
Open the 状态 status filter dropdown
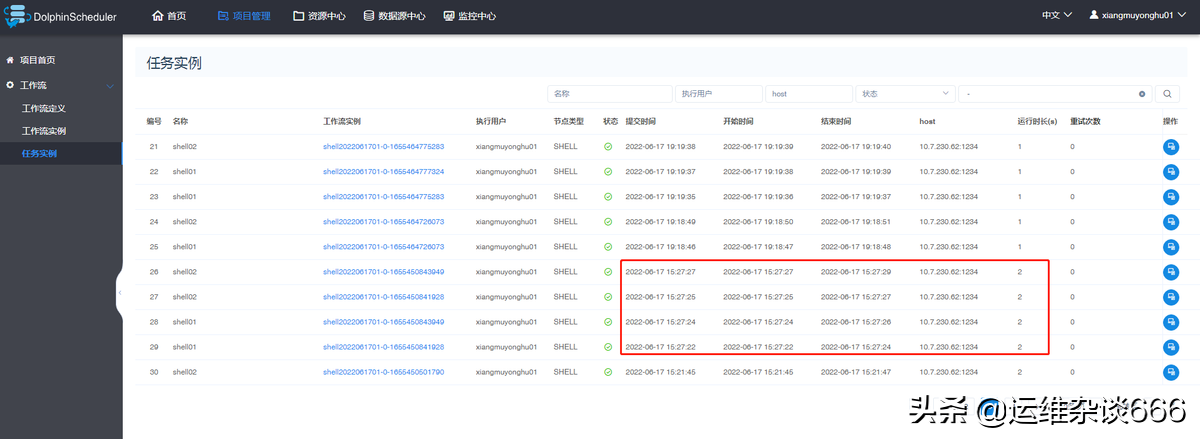[904, 93]
